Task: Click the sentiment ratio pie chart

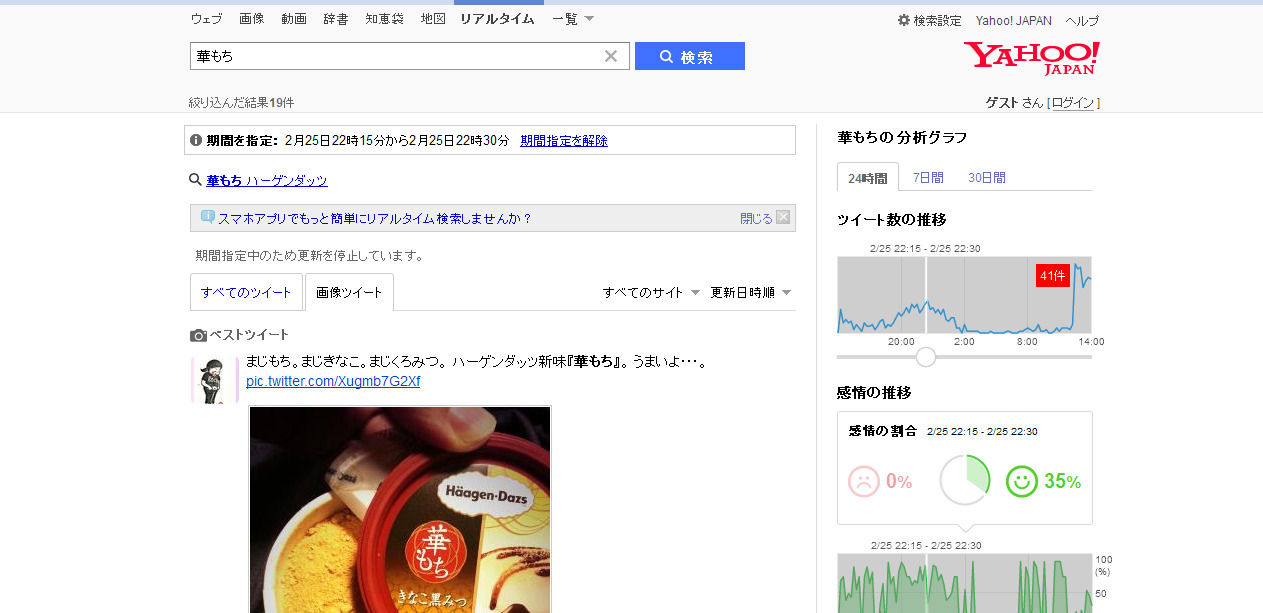Action: coord(964,480)
